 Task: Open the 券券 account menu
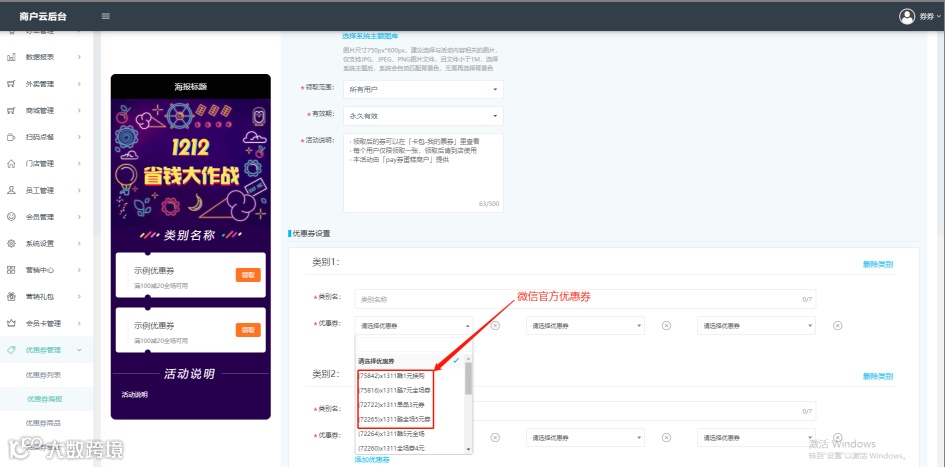tap(920, 17)
